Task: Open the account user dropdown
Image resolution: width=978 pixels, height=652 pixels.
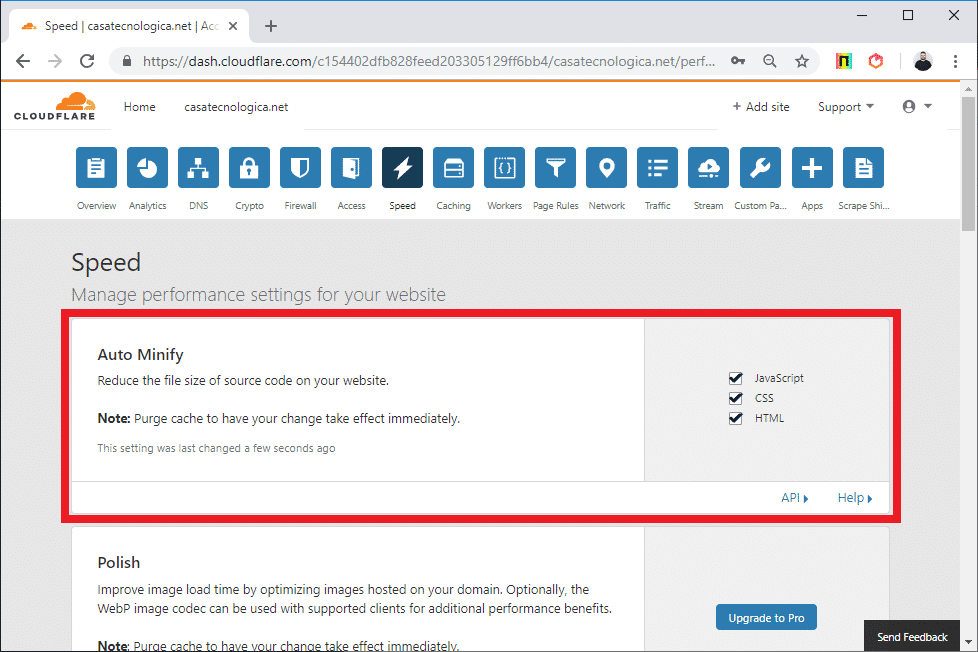Action: coord(917,107)
